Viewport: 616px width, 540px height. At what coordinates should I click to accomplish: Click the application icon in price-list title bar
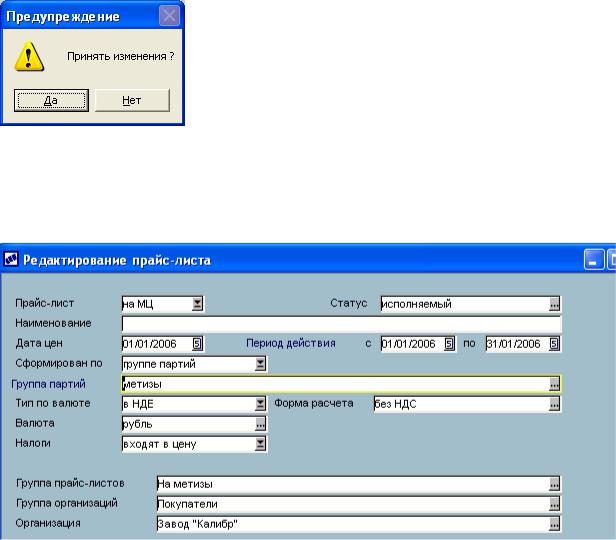[11, 260]
